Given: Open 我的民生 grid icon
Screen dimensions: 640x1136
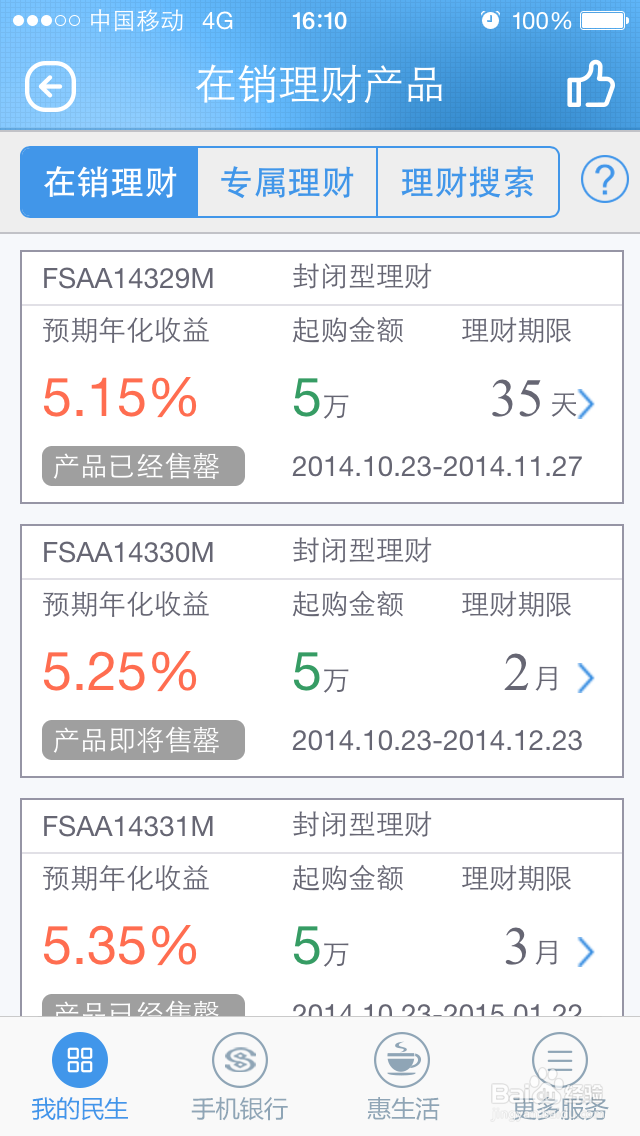Looking at the screenshot, I should pyautogui.click(x=80, y=1061).
